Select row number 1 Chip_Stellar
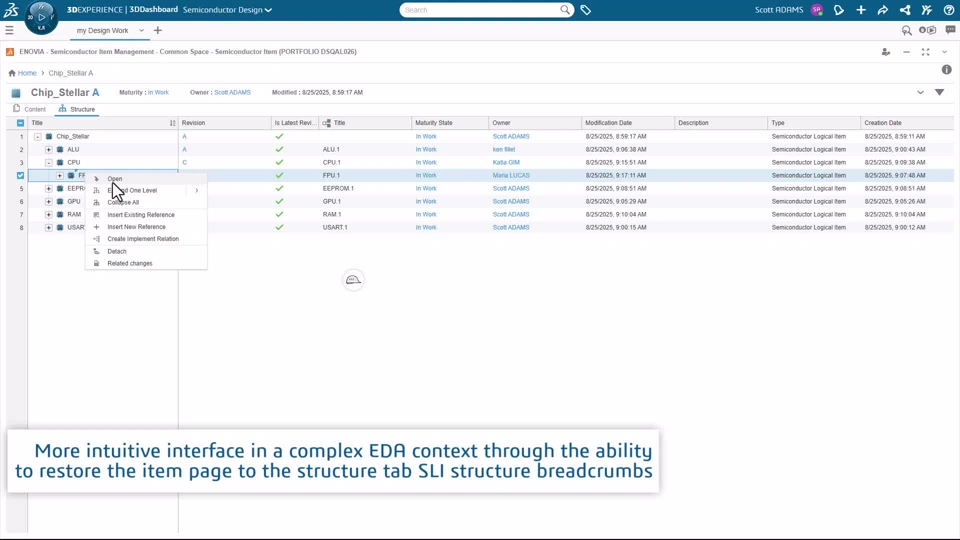The height and width of the screenshot is (540, 960). coord(21,137)
